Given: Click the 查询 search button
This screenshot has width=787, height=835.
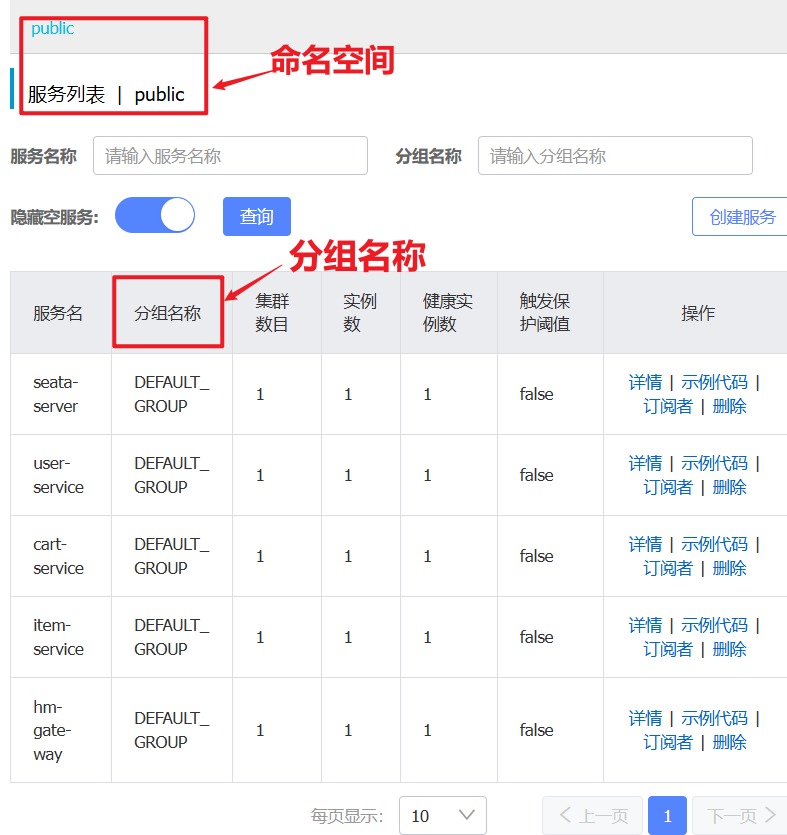Looking at the screenshot, I should (256, 216).
